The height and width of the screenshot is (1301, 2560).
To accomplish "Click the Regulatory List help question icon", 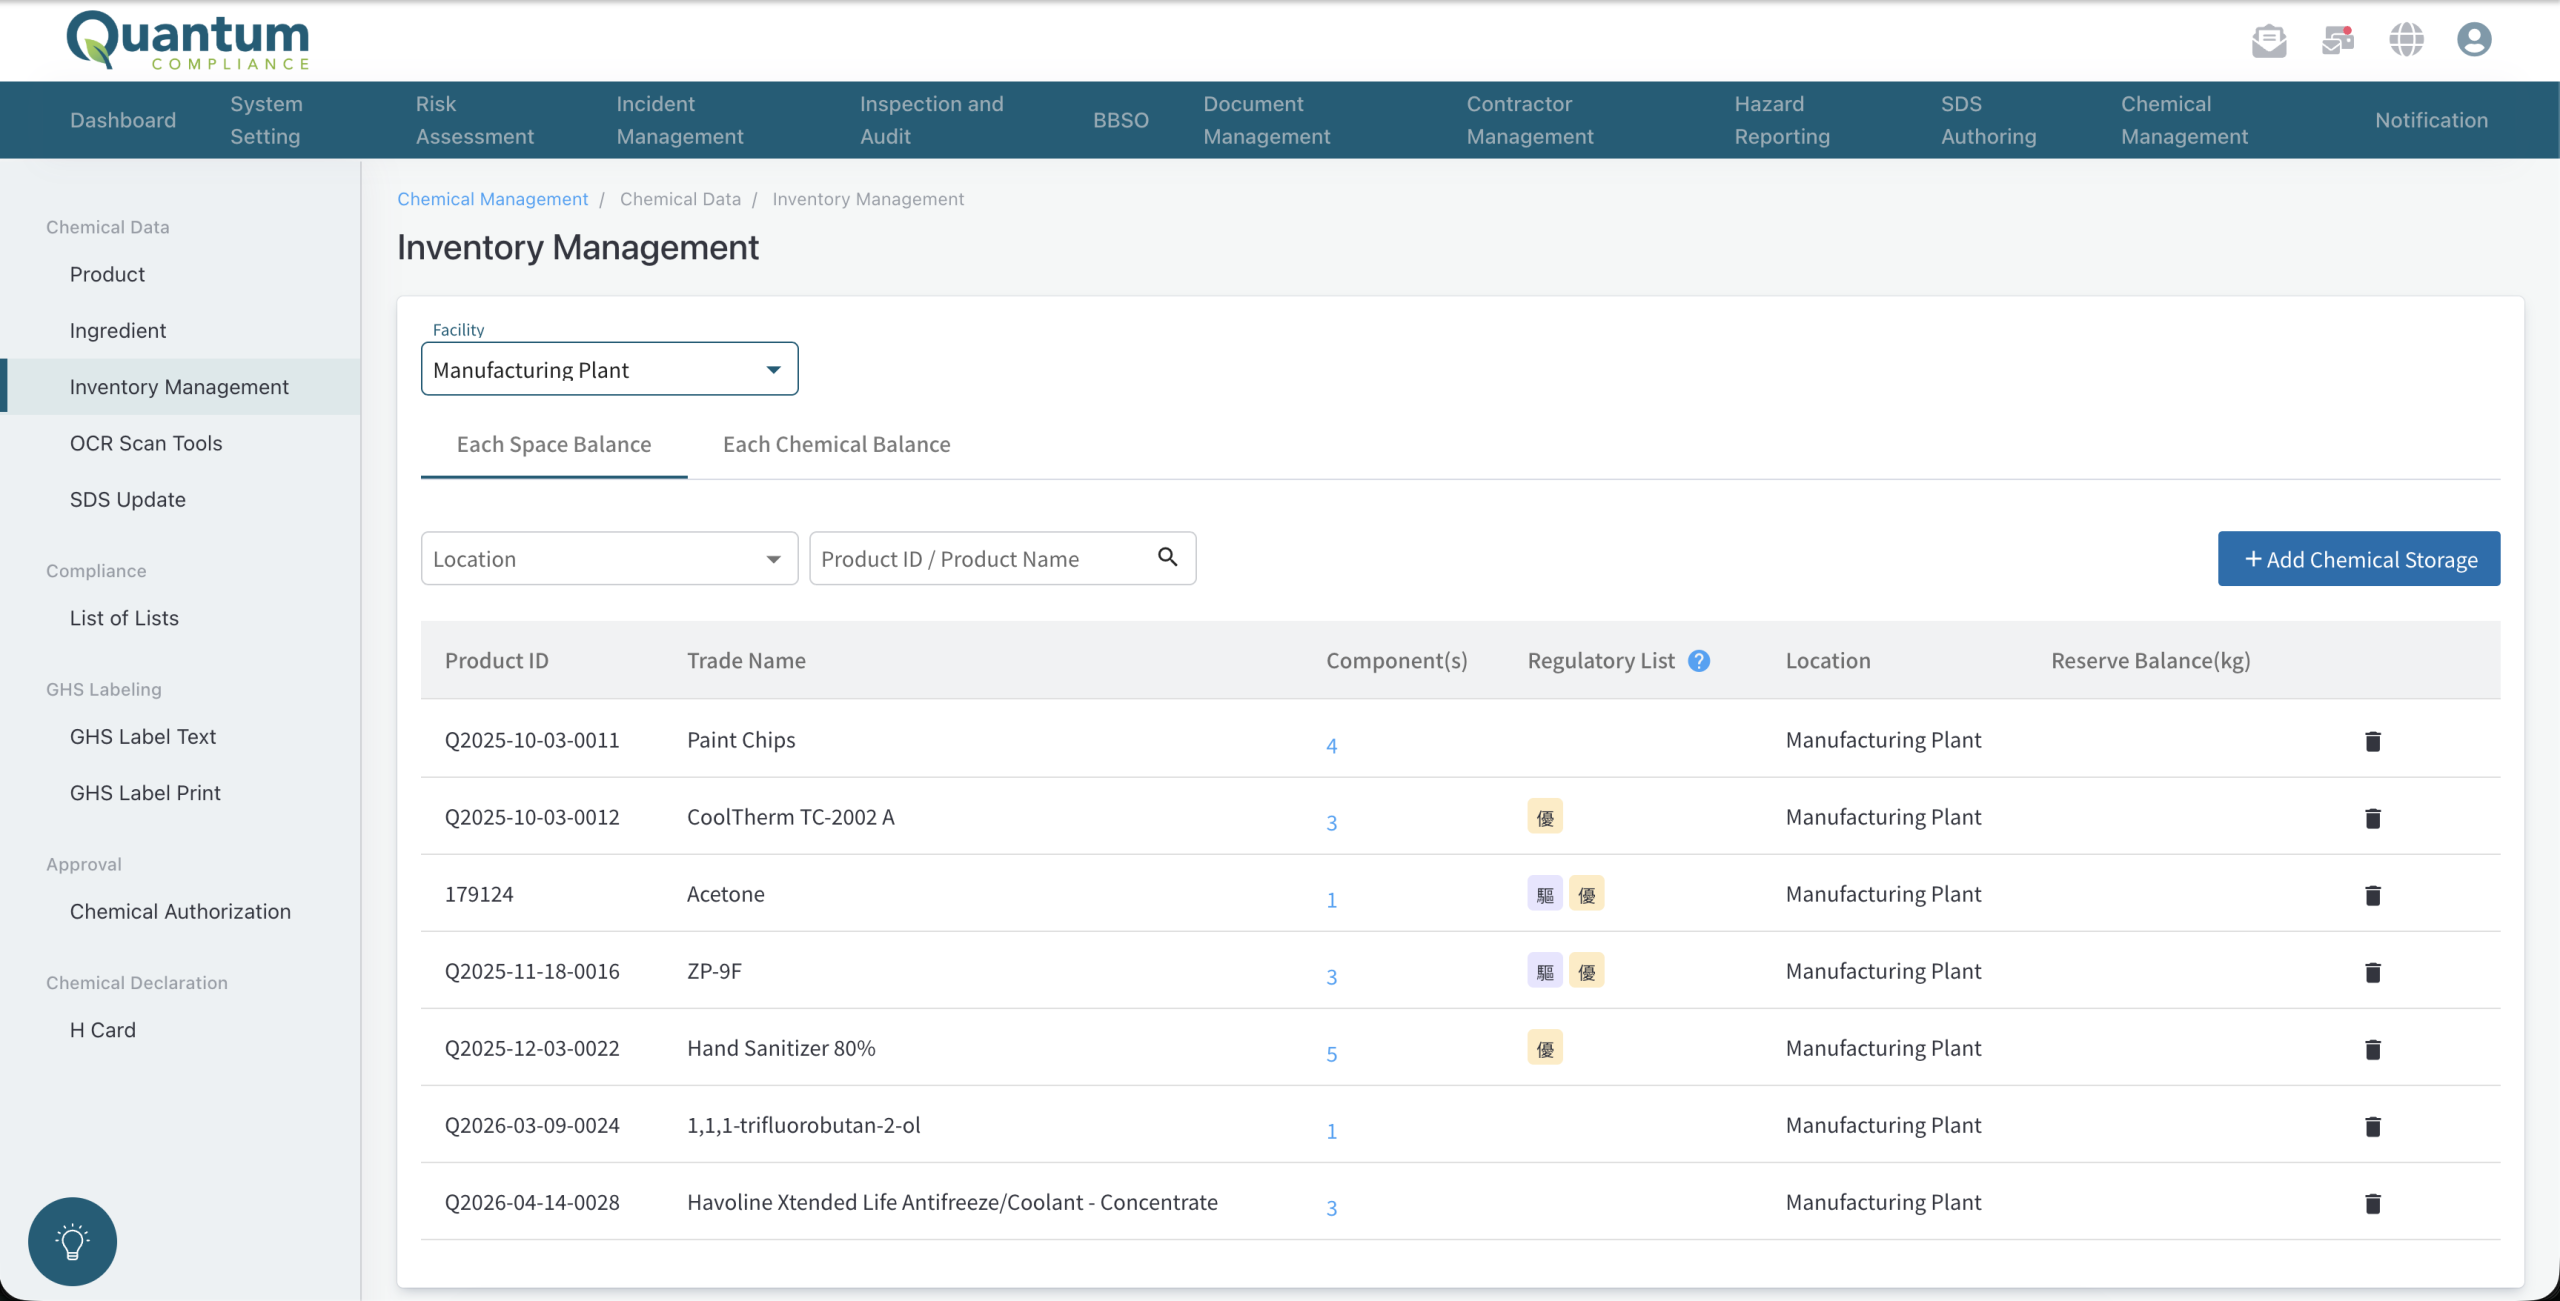I will [x=1699, y=661].
